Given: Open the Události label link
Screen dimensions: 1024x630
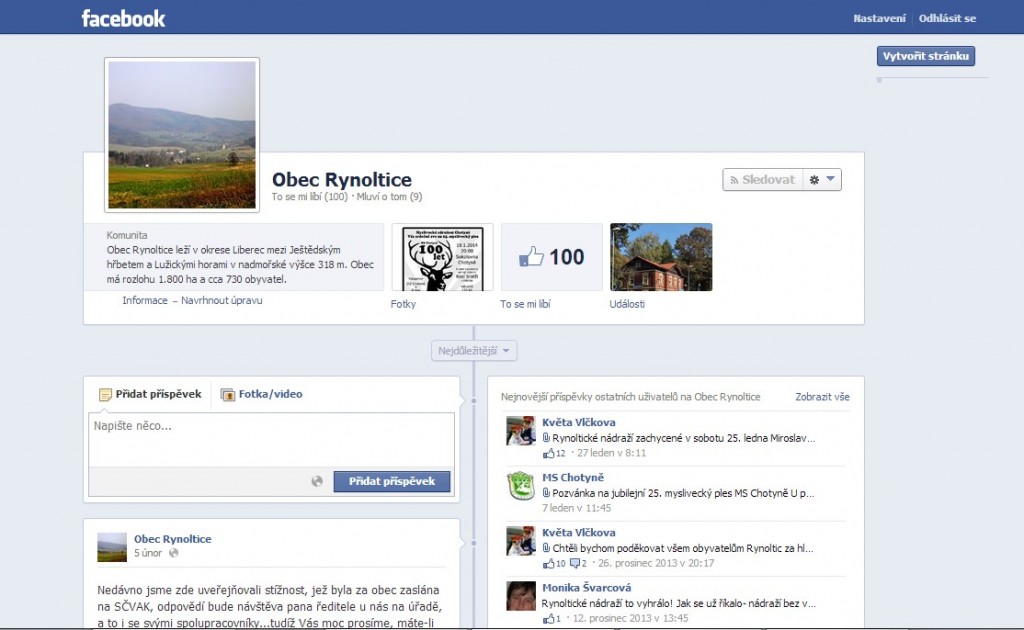Looking at the screenshot, I should coord(627,304).
